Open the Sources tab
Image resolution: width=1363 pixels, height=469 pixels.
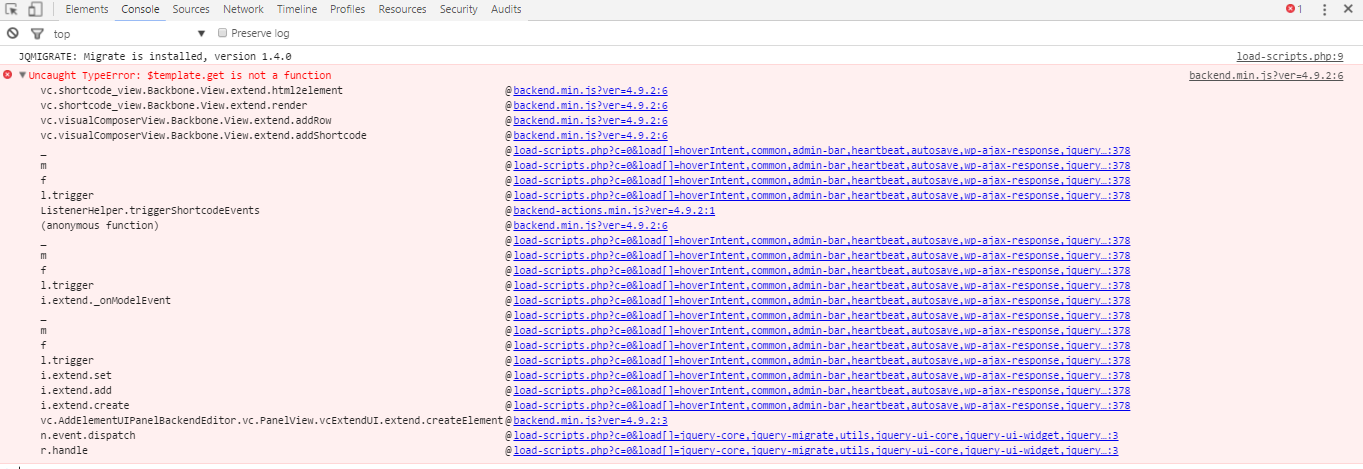tap(191, 9)
